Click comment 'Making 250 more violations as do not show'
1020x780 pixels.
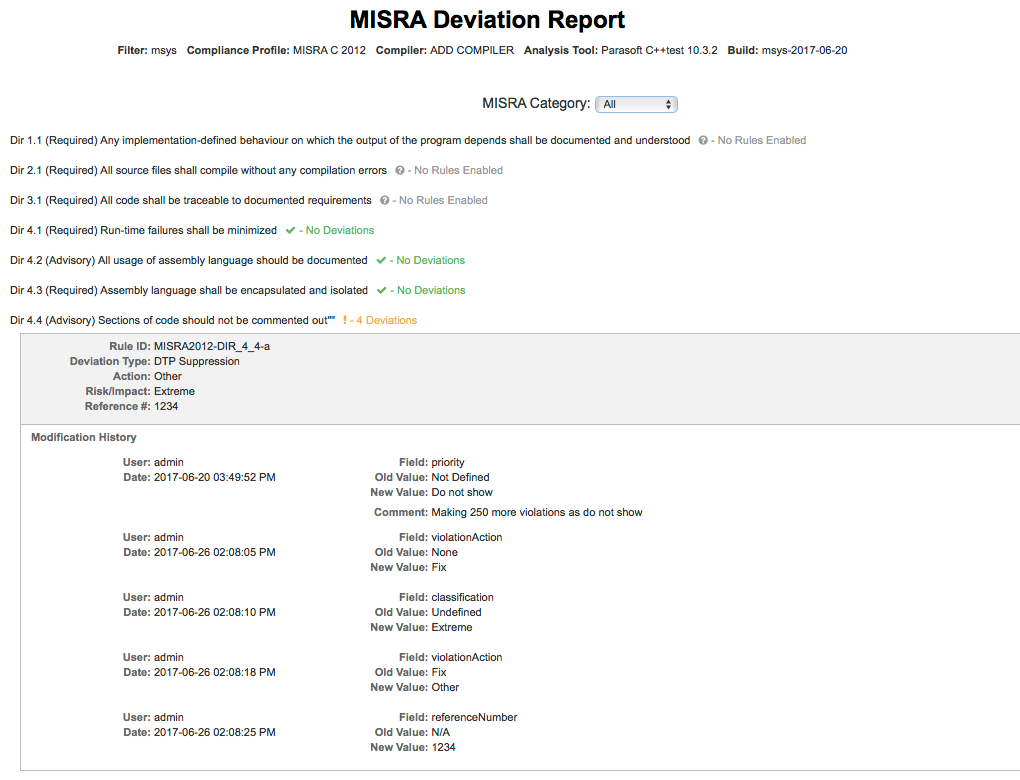[x=537, y=512]
